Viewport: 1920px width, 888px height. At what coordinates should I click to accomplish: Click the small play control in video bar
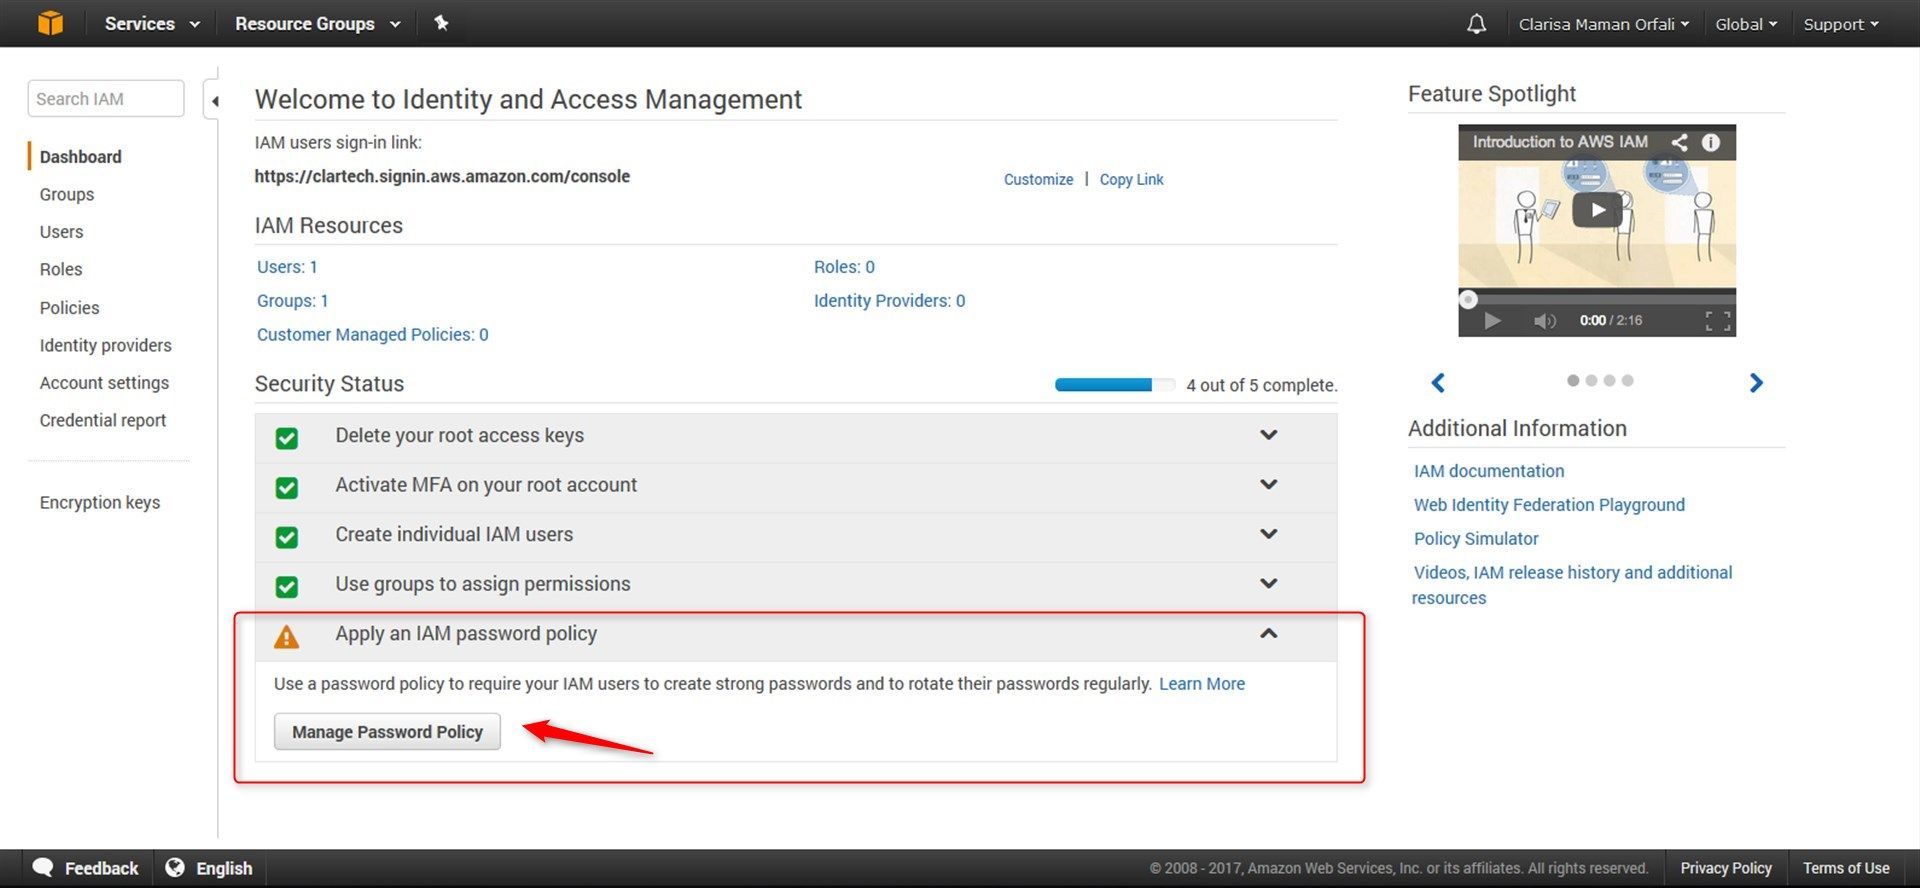point(1492,321)
